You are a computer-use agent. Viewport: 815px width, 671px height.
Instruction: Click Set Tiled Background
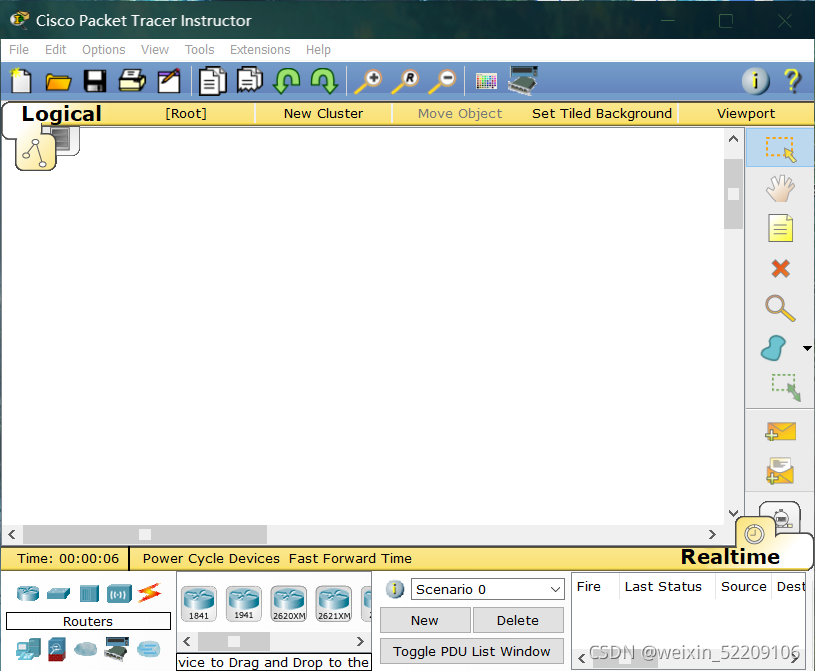coord(602,113)
